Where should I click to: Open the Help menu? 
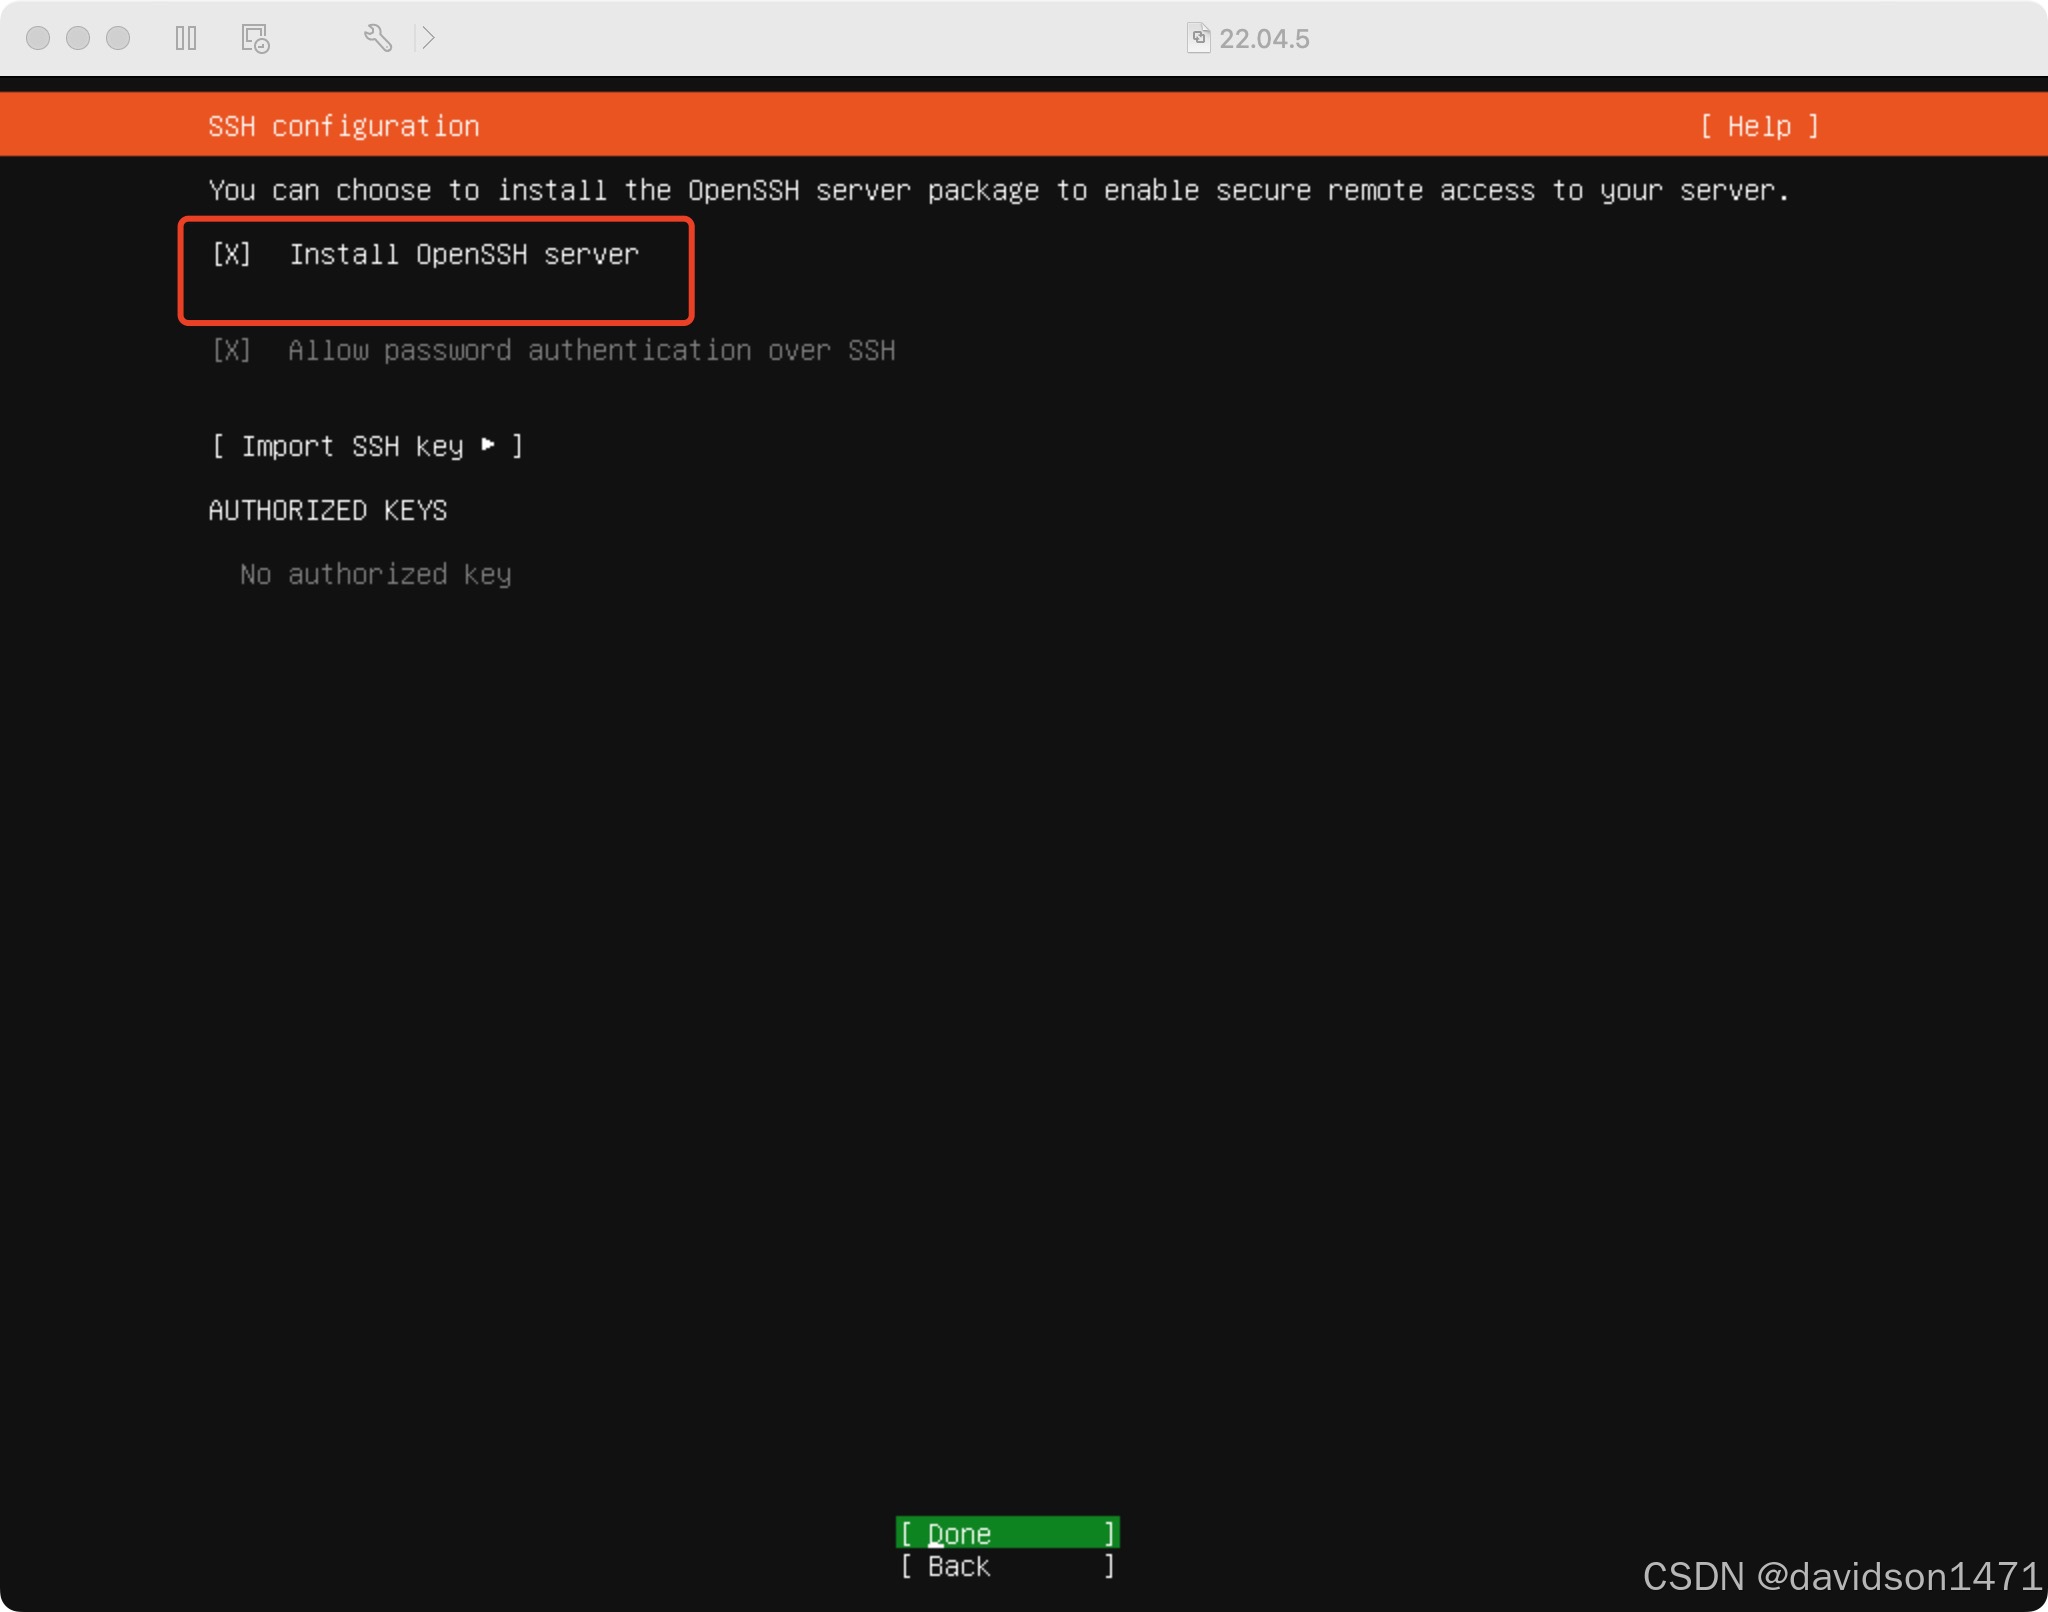click(x=1759, y=126)
